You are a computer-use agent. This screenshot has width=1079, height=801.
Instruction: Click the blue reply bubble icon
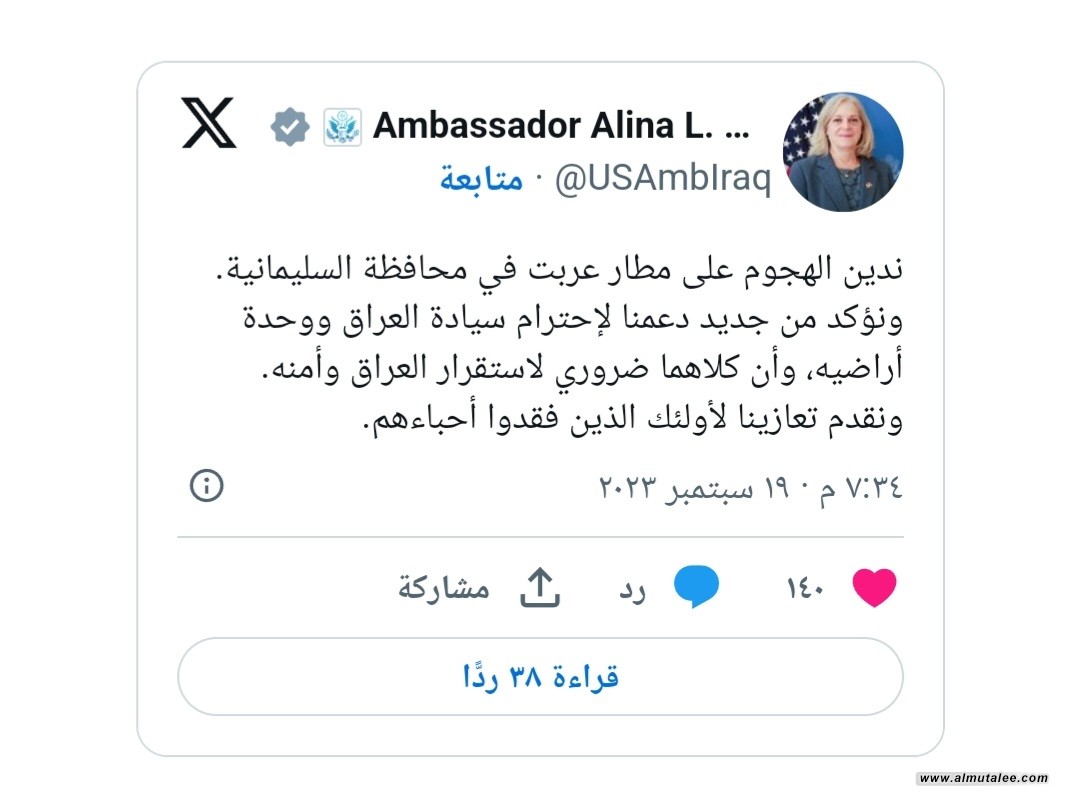[x=696, y=586]
